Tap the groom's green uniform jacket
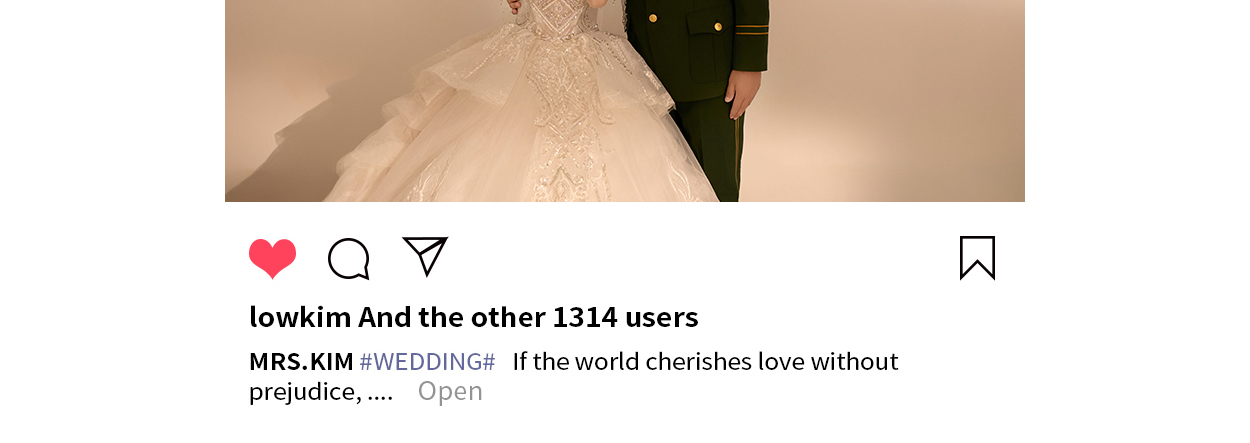The width and height of the screenshot is (1250, 443). tap(695, 45)
